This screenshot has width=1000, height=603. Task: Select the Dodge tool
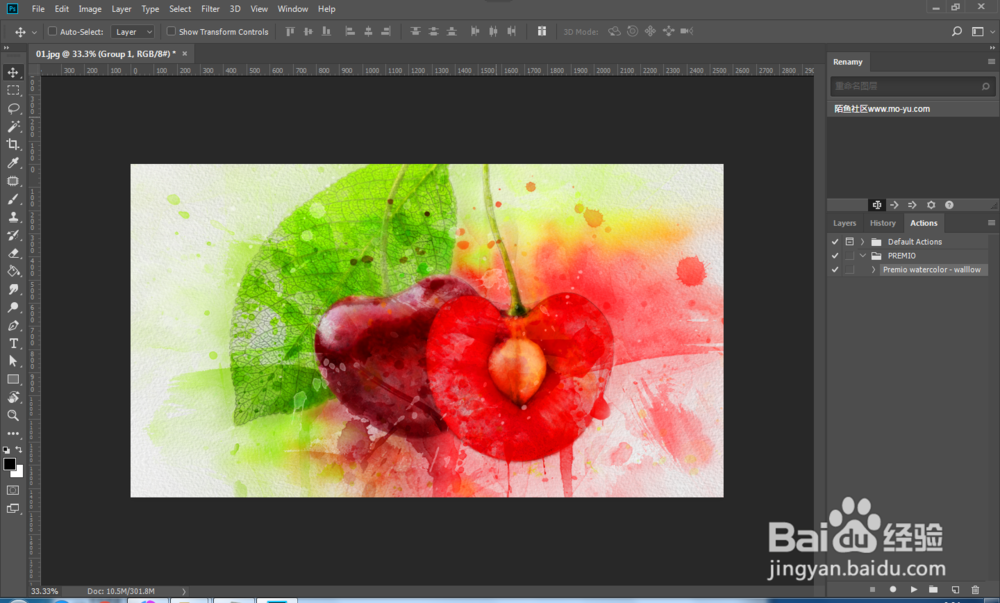point(13,307)
